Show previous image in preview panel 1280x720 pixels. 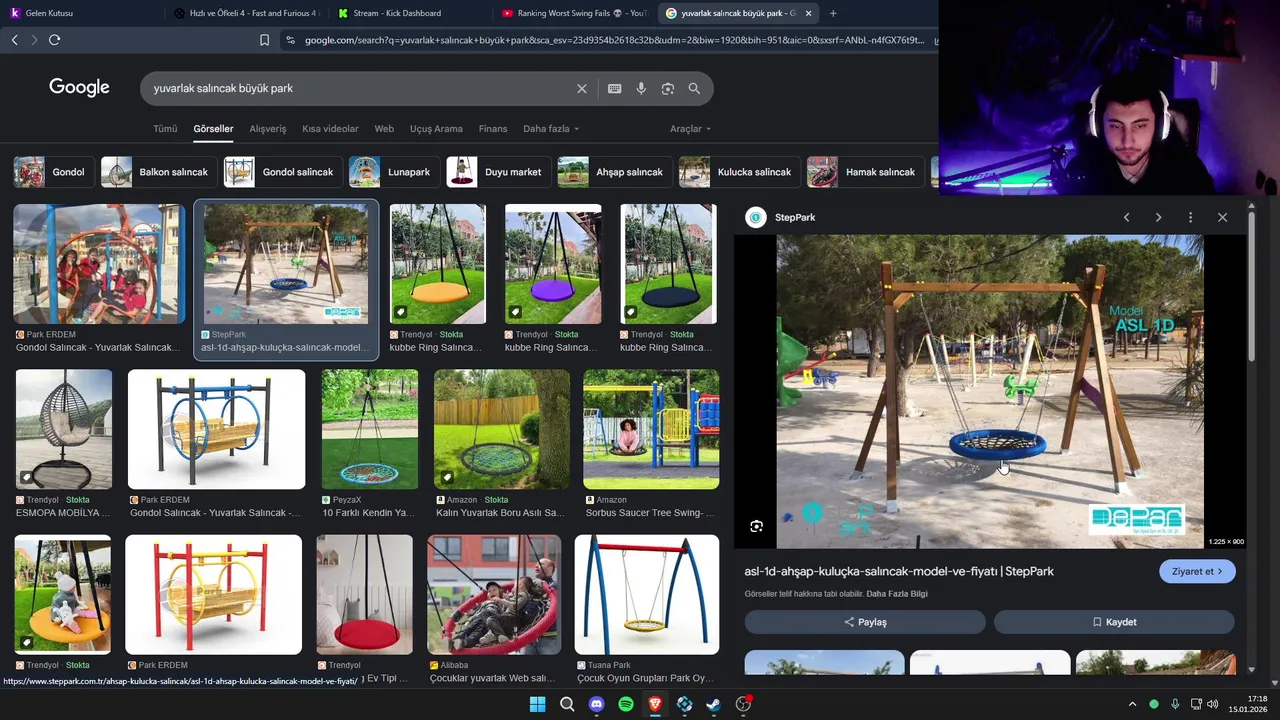[1126, 217]
